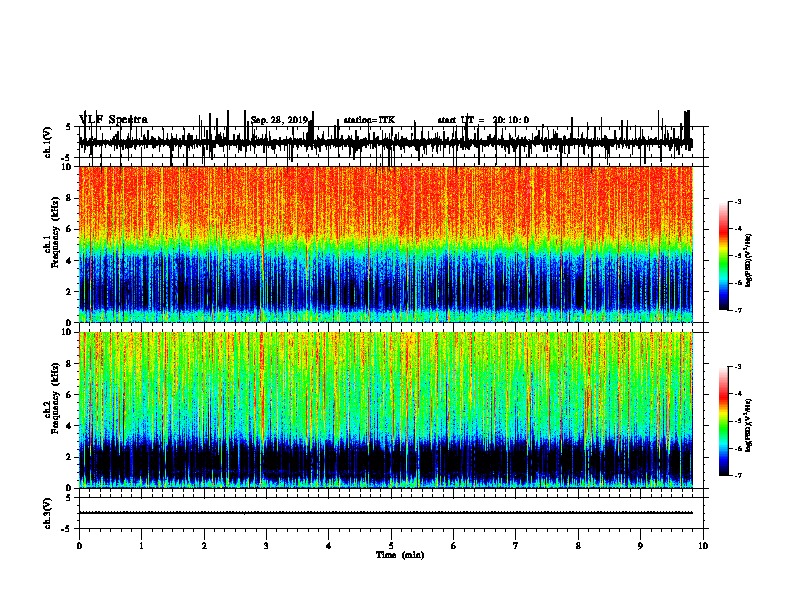Click time axis tick label "3"
Image resolution: width=792 pixels, height=612 pixels.
point(266,546)
